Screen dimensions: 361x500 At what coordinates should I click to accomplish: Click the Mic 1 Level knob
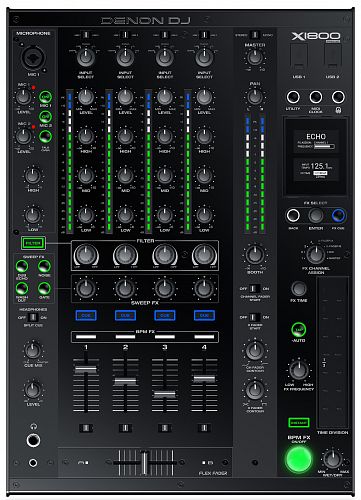23,97
